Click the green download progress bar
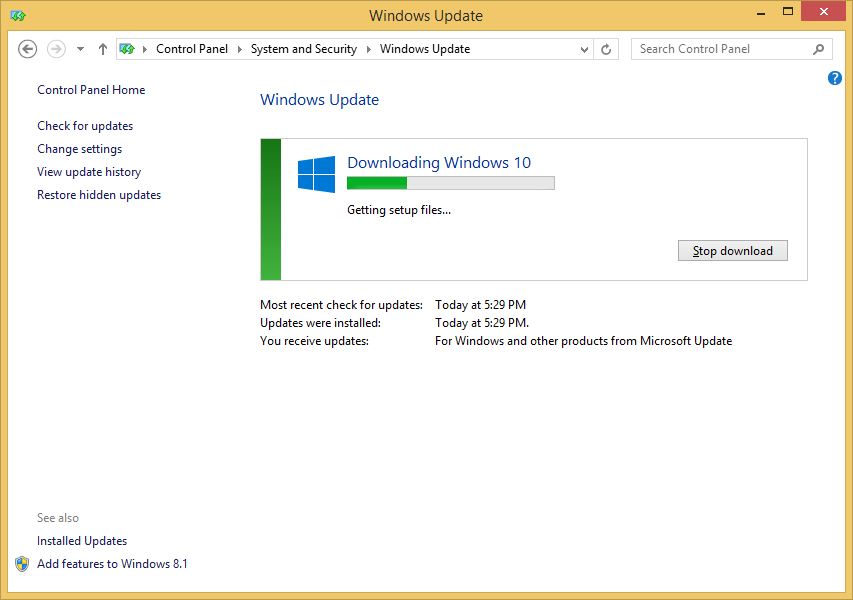853x600 pixels. (450, 183)
